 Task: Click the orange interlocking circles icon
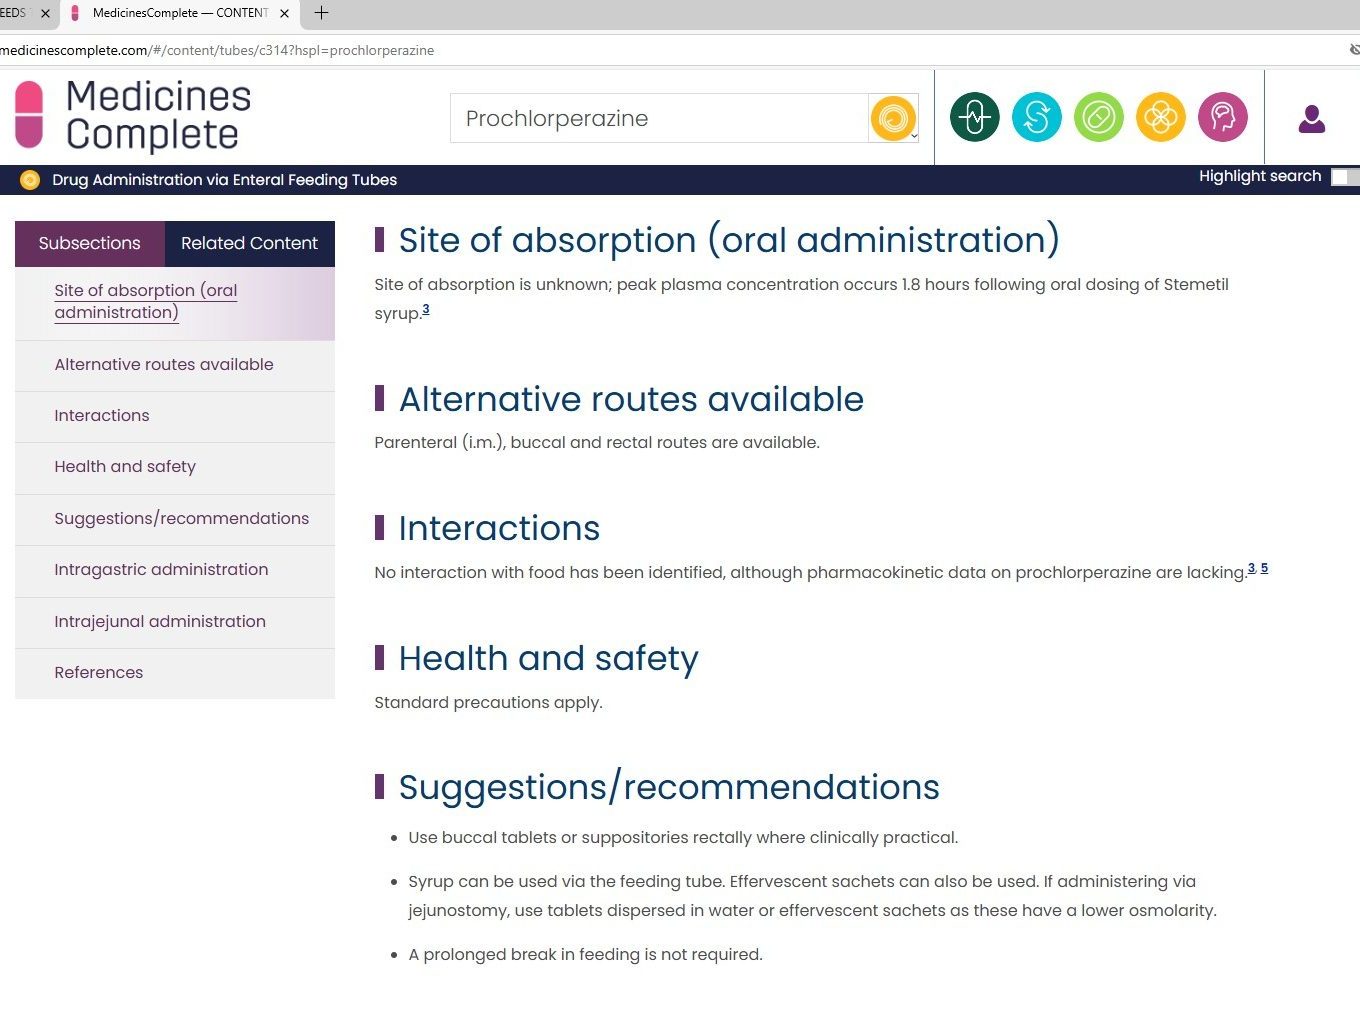tap(1160, 118)
